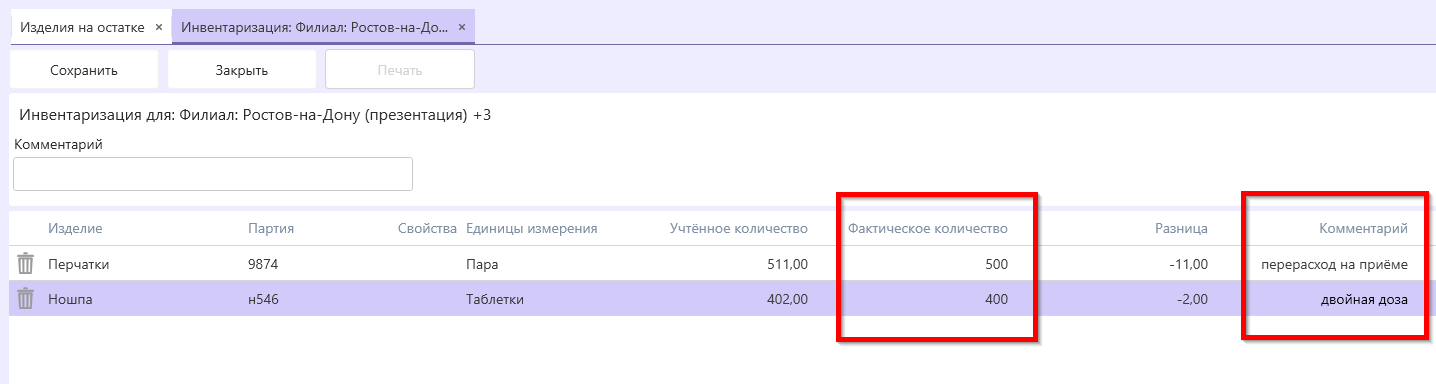Image resolution: width=1436 pixels, height=384 pixels.
Task: Select the Инвентаризация: Филиал tab
Action: pyautogui.click(x=314, y=27)
